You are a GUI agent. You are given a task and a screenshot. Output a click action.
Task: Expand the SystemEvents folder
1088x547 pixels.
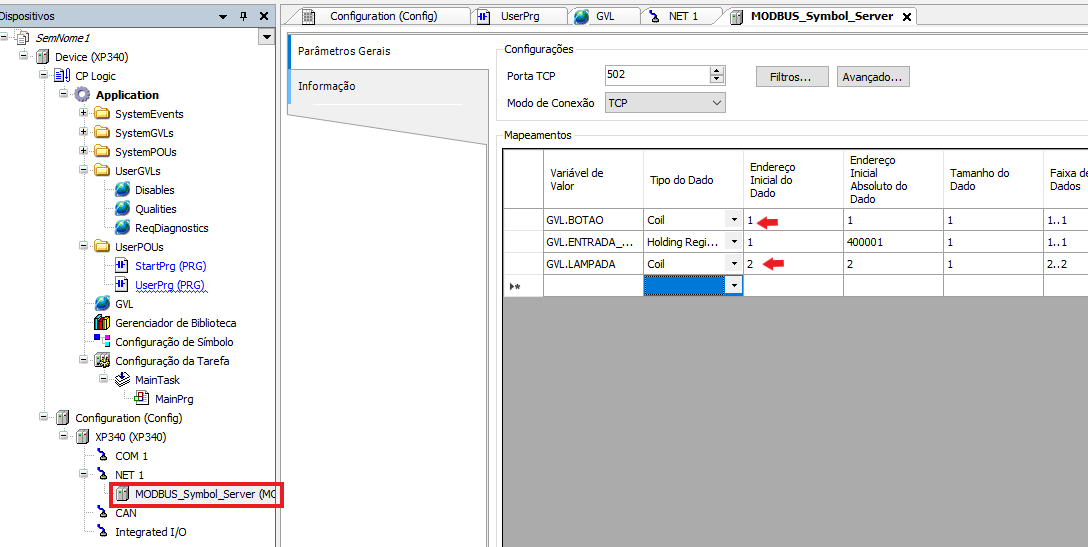tap(84, 114)
